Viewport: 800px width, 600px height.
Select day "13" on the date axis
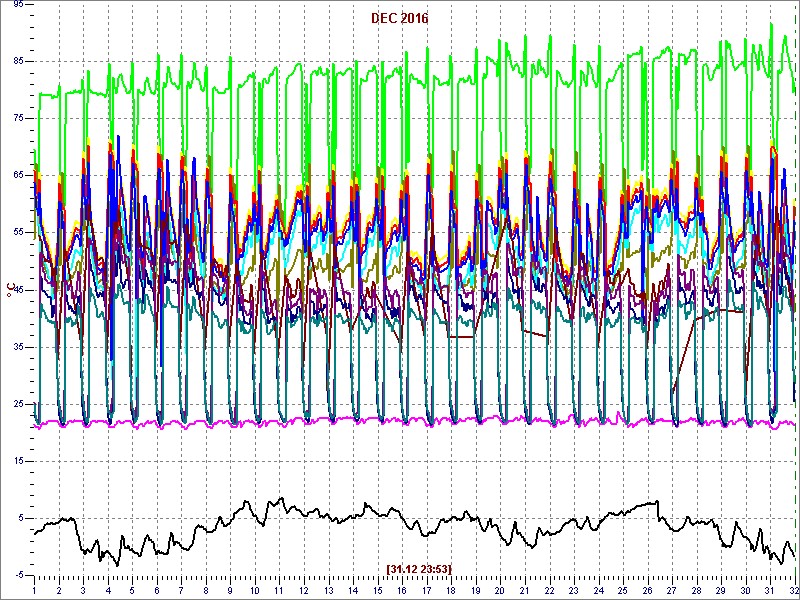coord(328,590)
